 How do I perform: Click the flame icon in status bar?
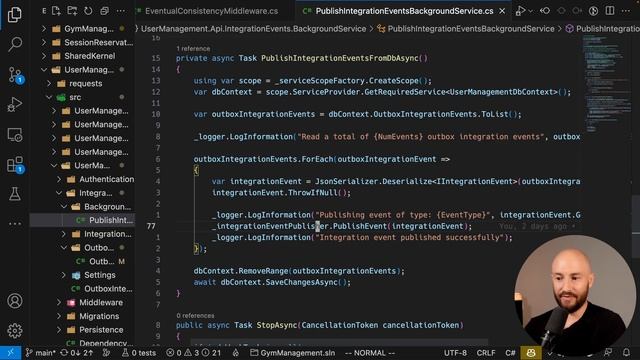click(x=236, y=353)
